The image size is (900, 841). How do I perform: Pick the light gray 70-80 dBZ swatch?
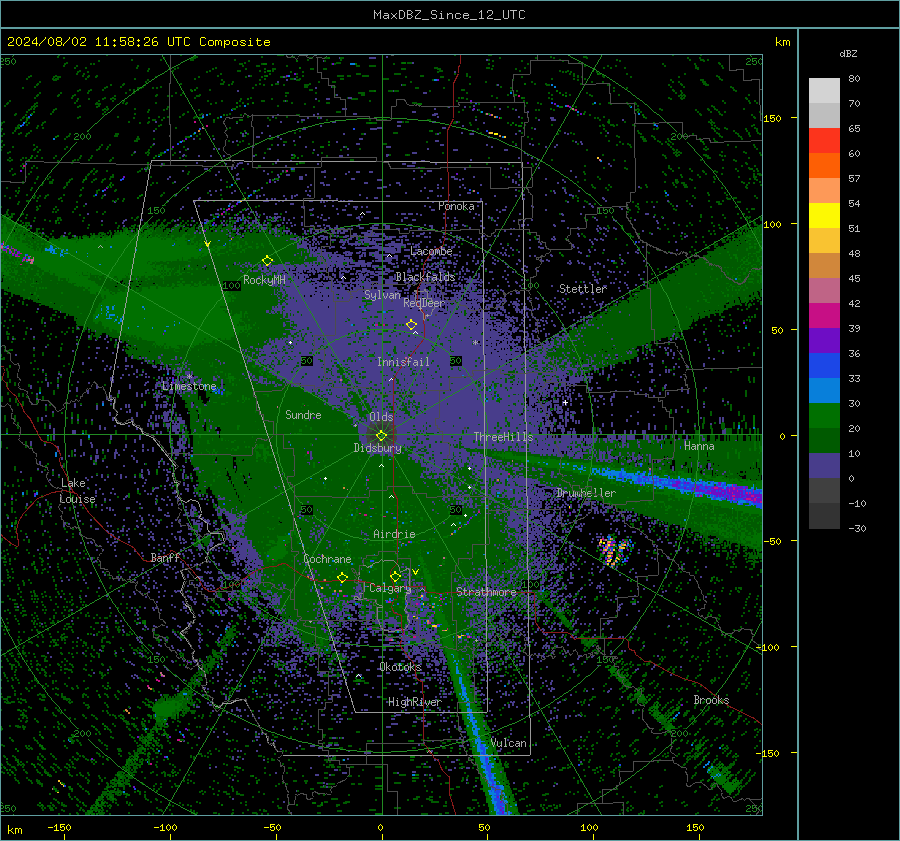(824, 91)
